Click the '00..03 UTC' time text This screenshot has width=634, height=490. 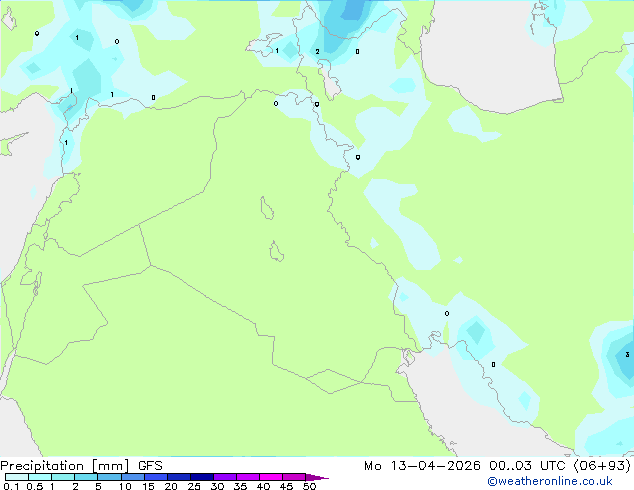click(x=528, y=466)
